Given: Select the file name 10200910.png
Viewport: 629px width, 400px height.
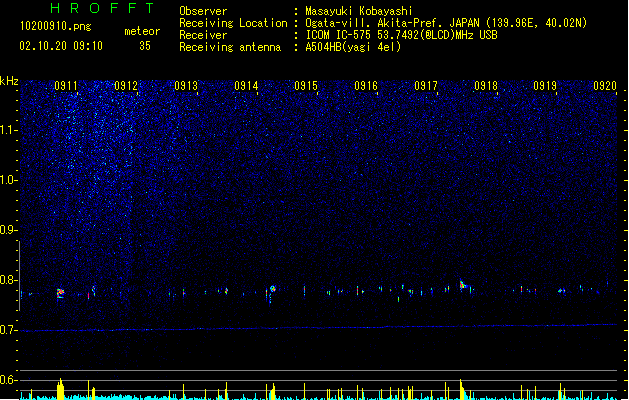Looking at the screenshot, I should (56, 27).
